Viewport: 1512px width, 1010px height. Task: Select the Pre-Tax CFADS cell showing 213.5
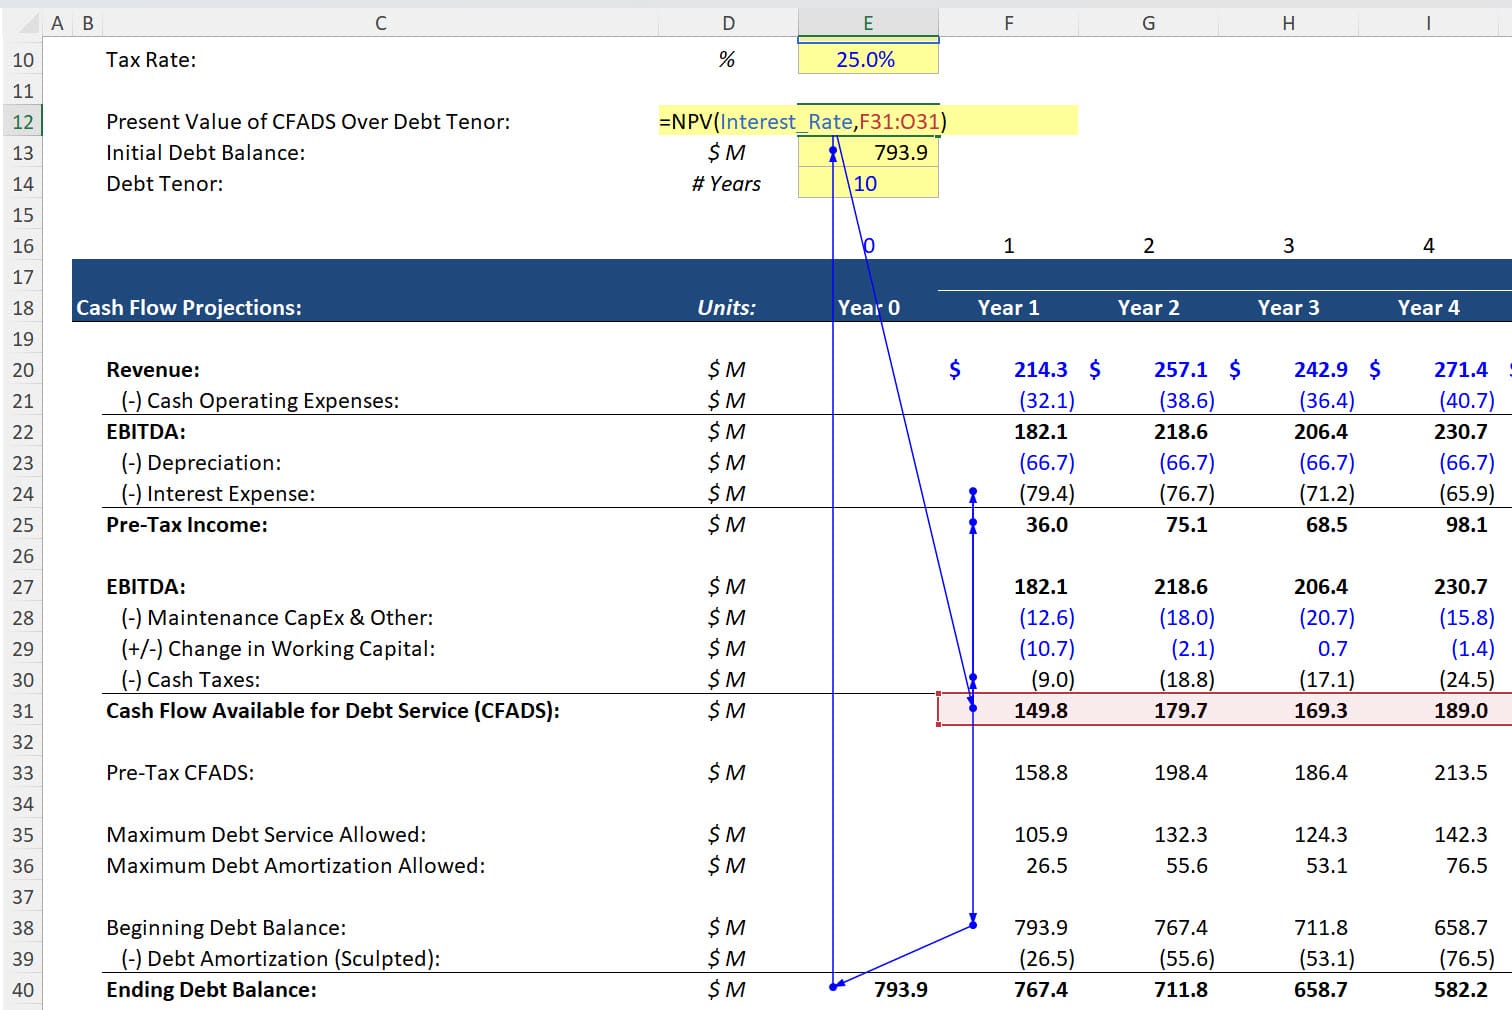coord(1429,772)
